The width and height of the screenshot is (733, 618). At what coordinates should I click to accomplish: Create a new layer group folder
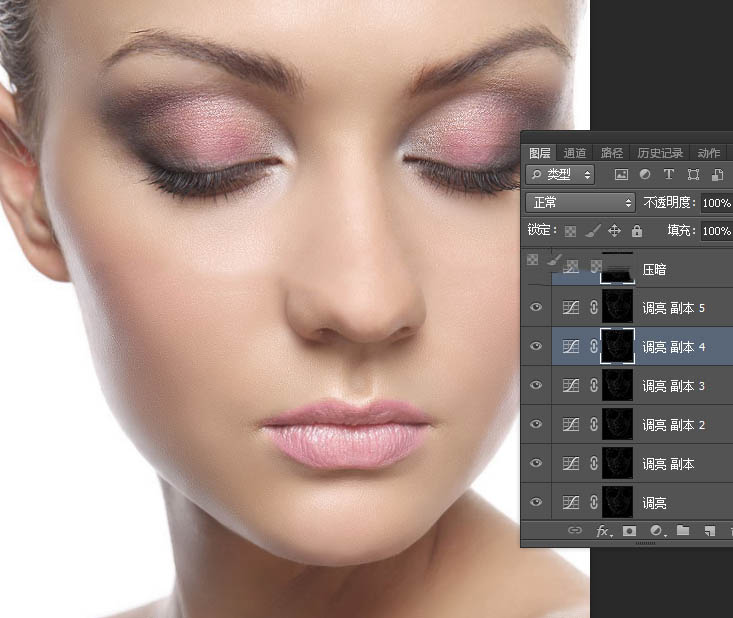[683, 530]
